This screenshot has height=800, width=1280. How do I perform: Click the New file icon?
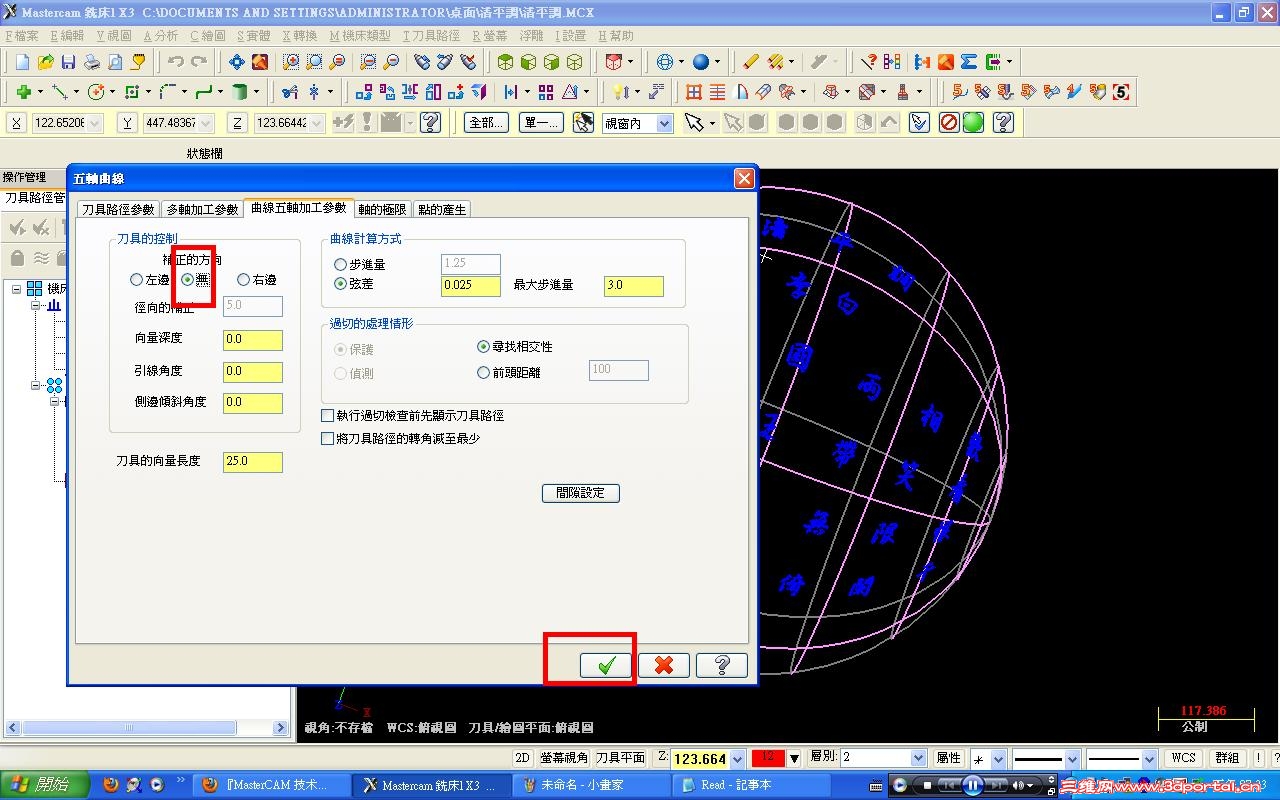pyautogui.click(x=23, y=62)
